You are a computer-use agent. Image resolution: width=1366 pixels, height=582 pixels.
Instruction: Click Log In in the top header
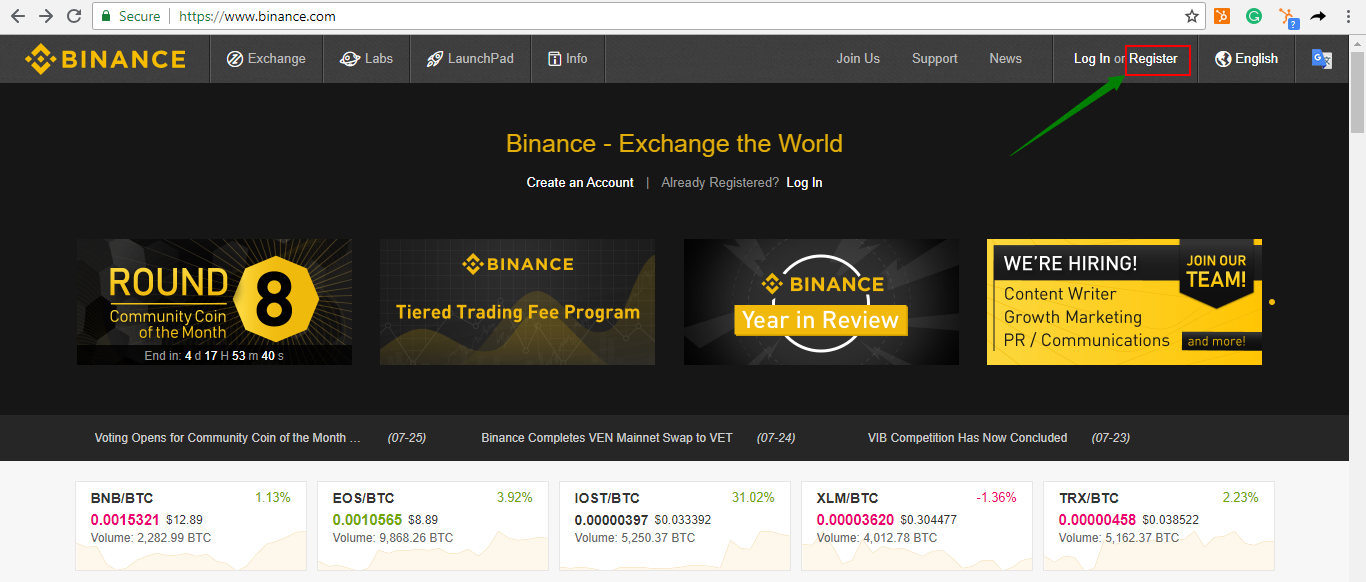[1092, 59]
